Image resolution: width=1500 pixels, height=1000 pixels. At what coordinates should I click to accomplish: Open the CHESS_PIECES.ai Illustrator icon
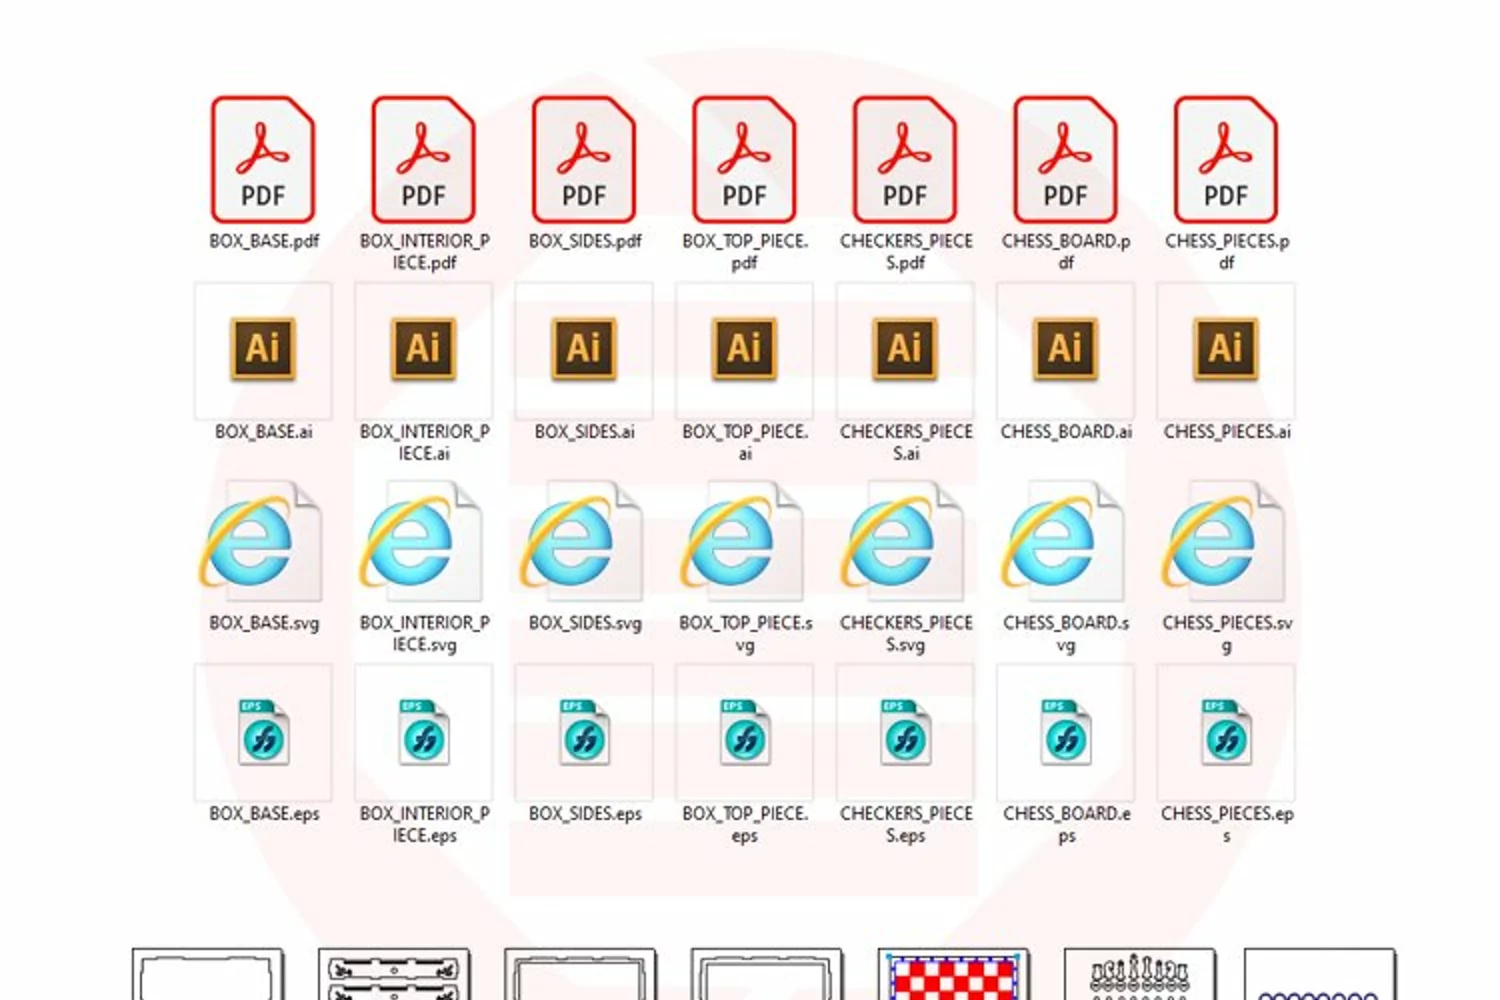(x=1226, y=349)
